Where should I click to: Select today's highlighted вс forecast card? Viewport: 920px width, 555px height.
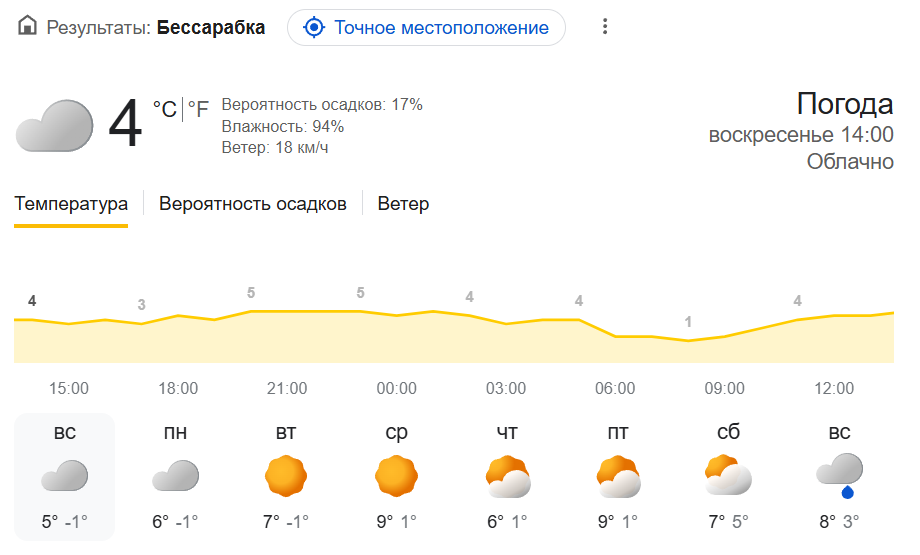tap(64, 477)
